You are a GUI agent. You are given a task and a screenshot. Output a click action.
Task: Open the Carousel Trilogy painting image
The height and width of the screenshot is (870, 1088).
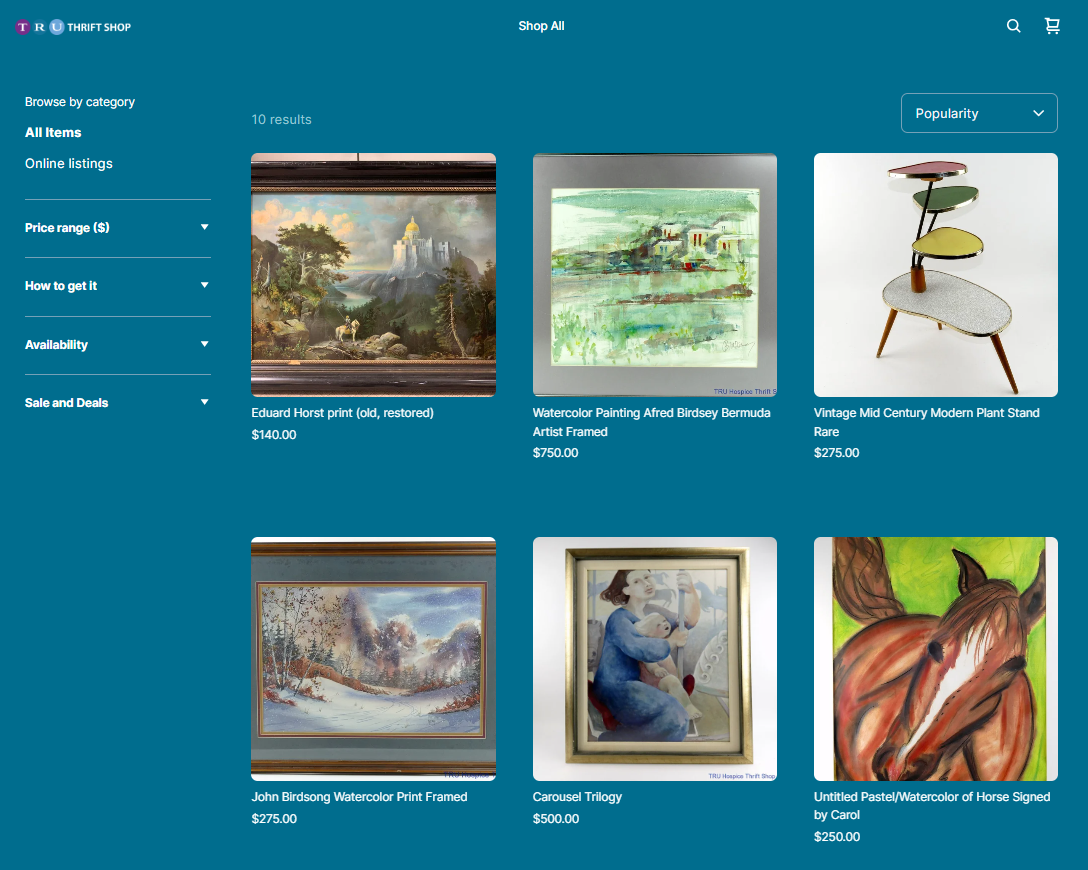click(654, 658)
